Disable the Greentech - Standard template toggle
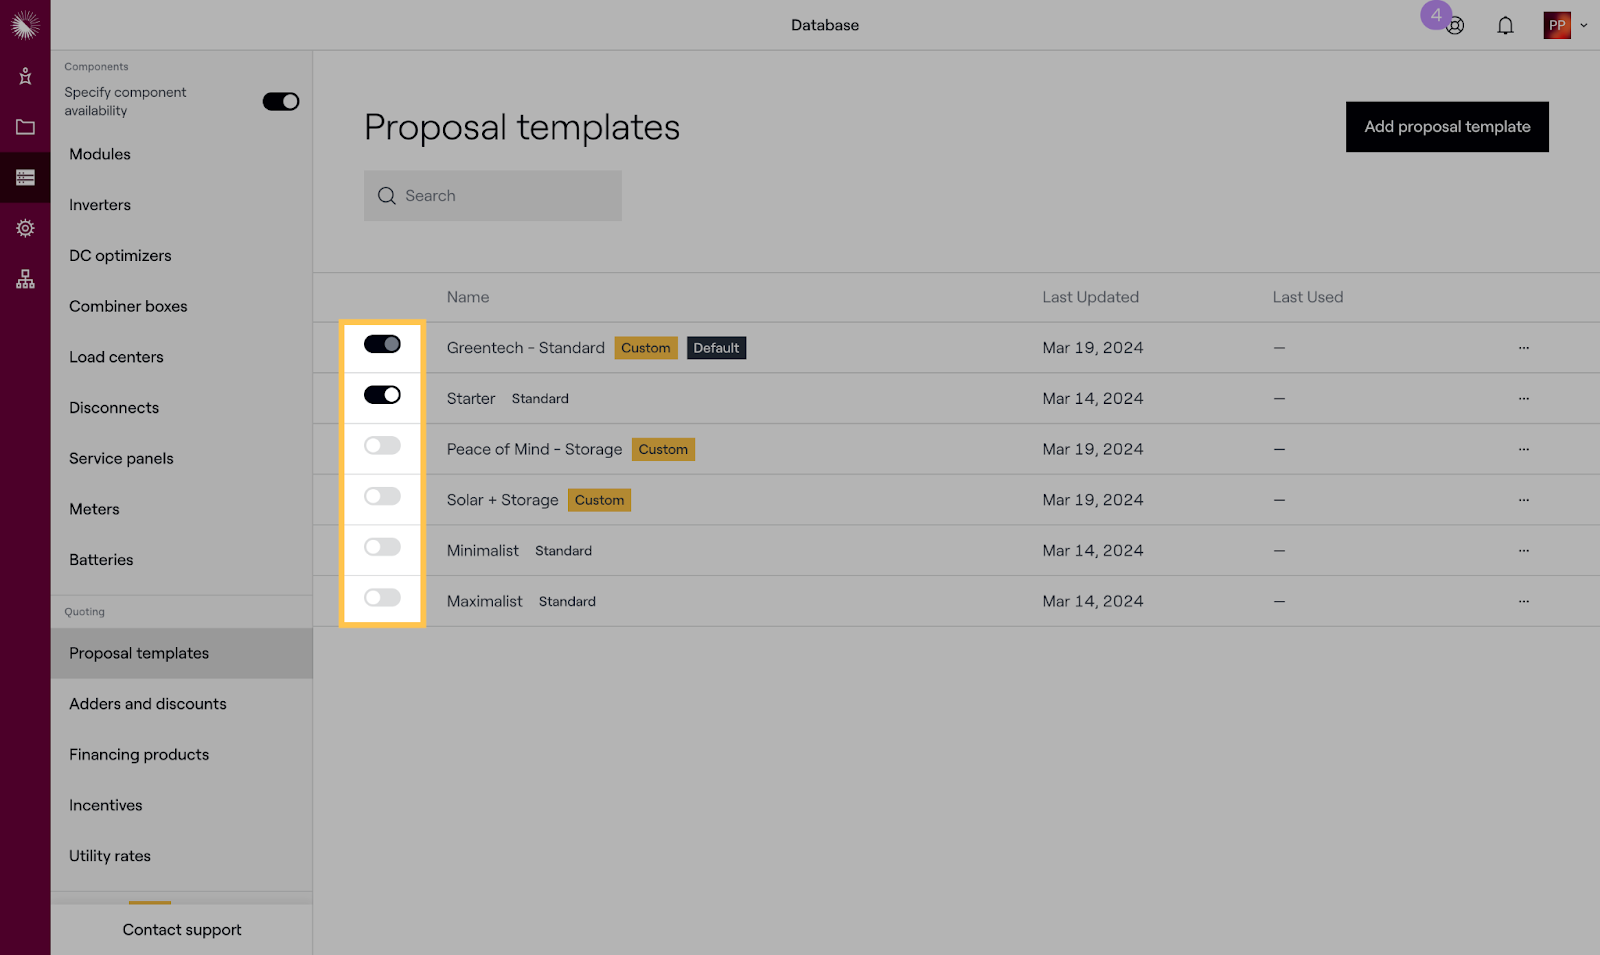The image size is (1600, 955). click(x=382, y=344)
